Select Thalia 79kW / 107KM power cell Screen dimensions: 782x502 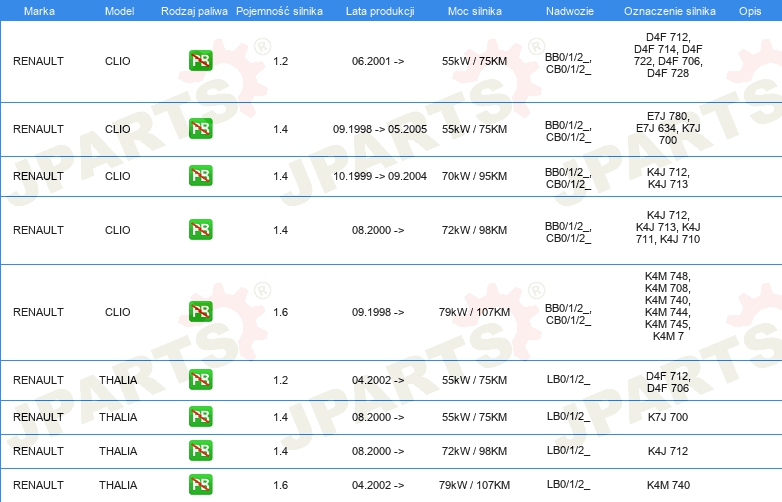474,485
